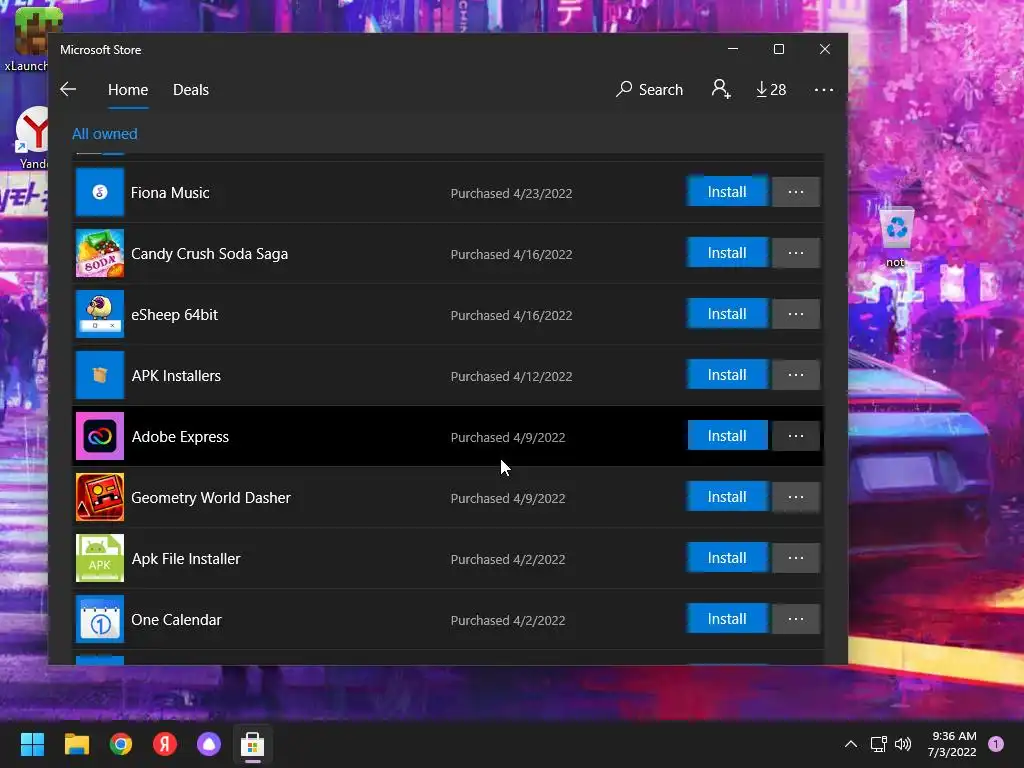
Task: Select the APK Installers title
Action: pos(176,376)
